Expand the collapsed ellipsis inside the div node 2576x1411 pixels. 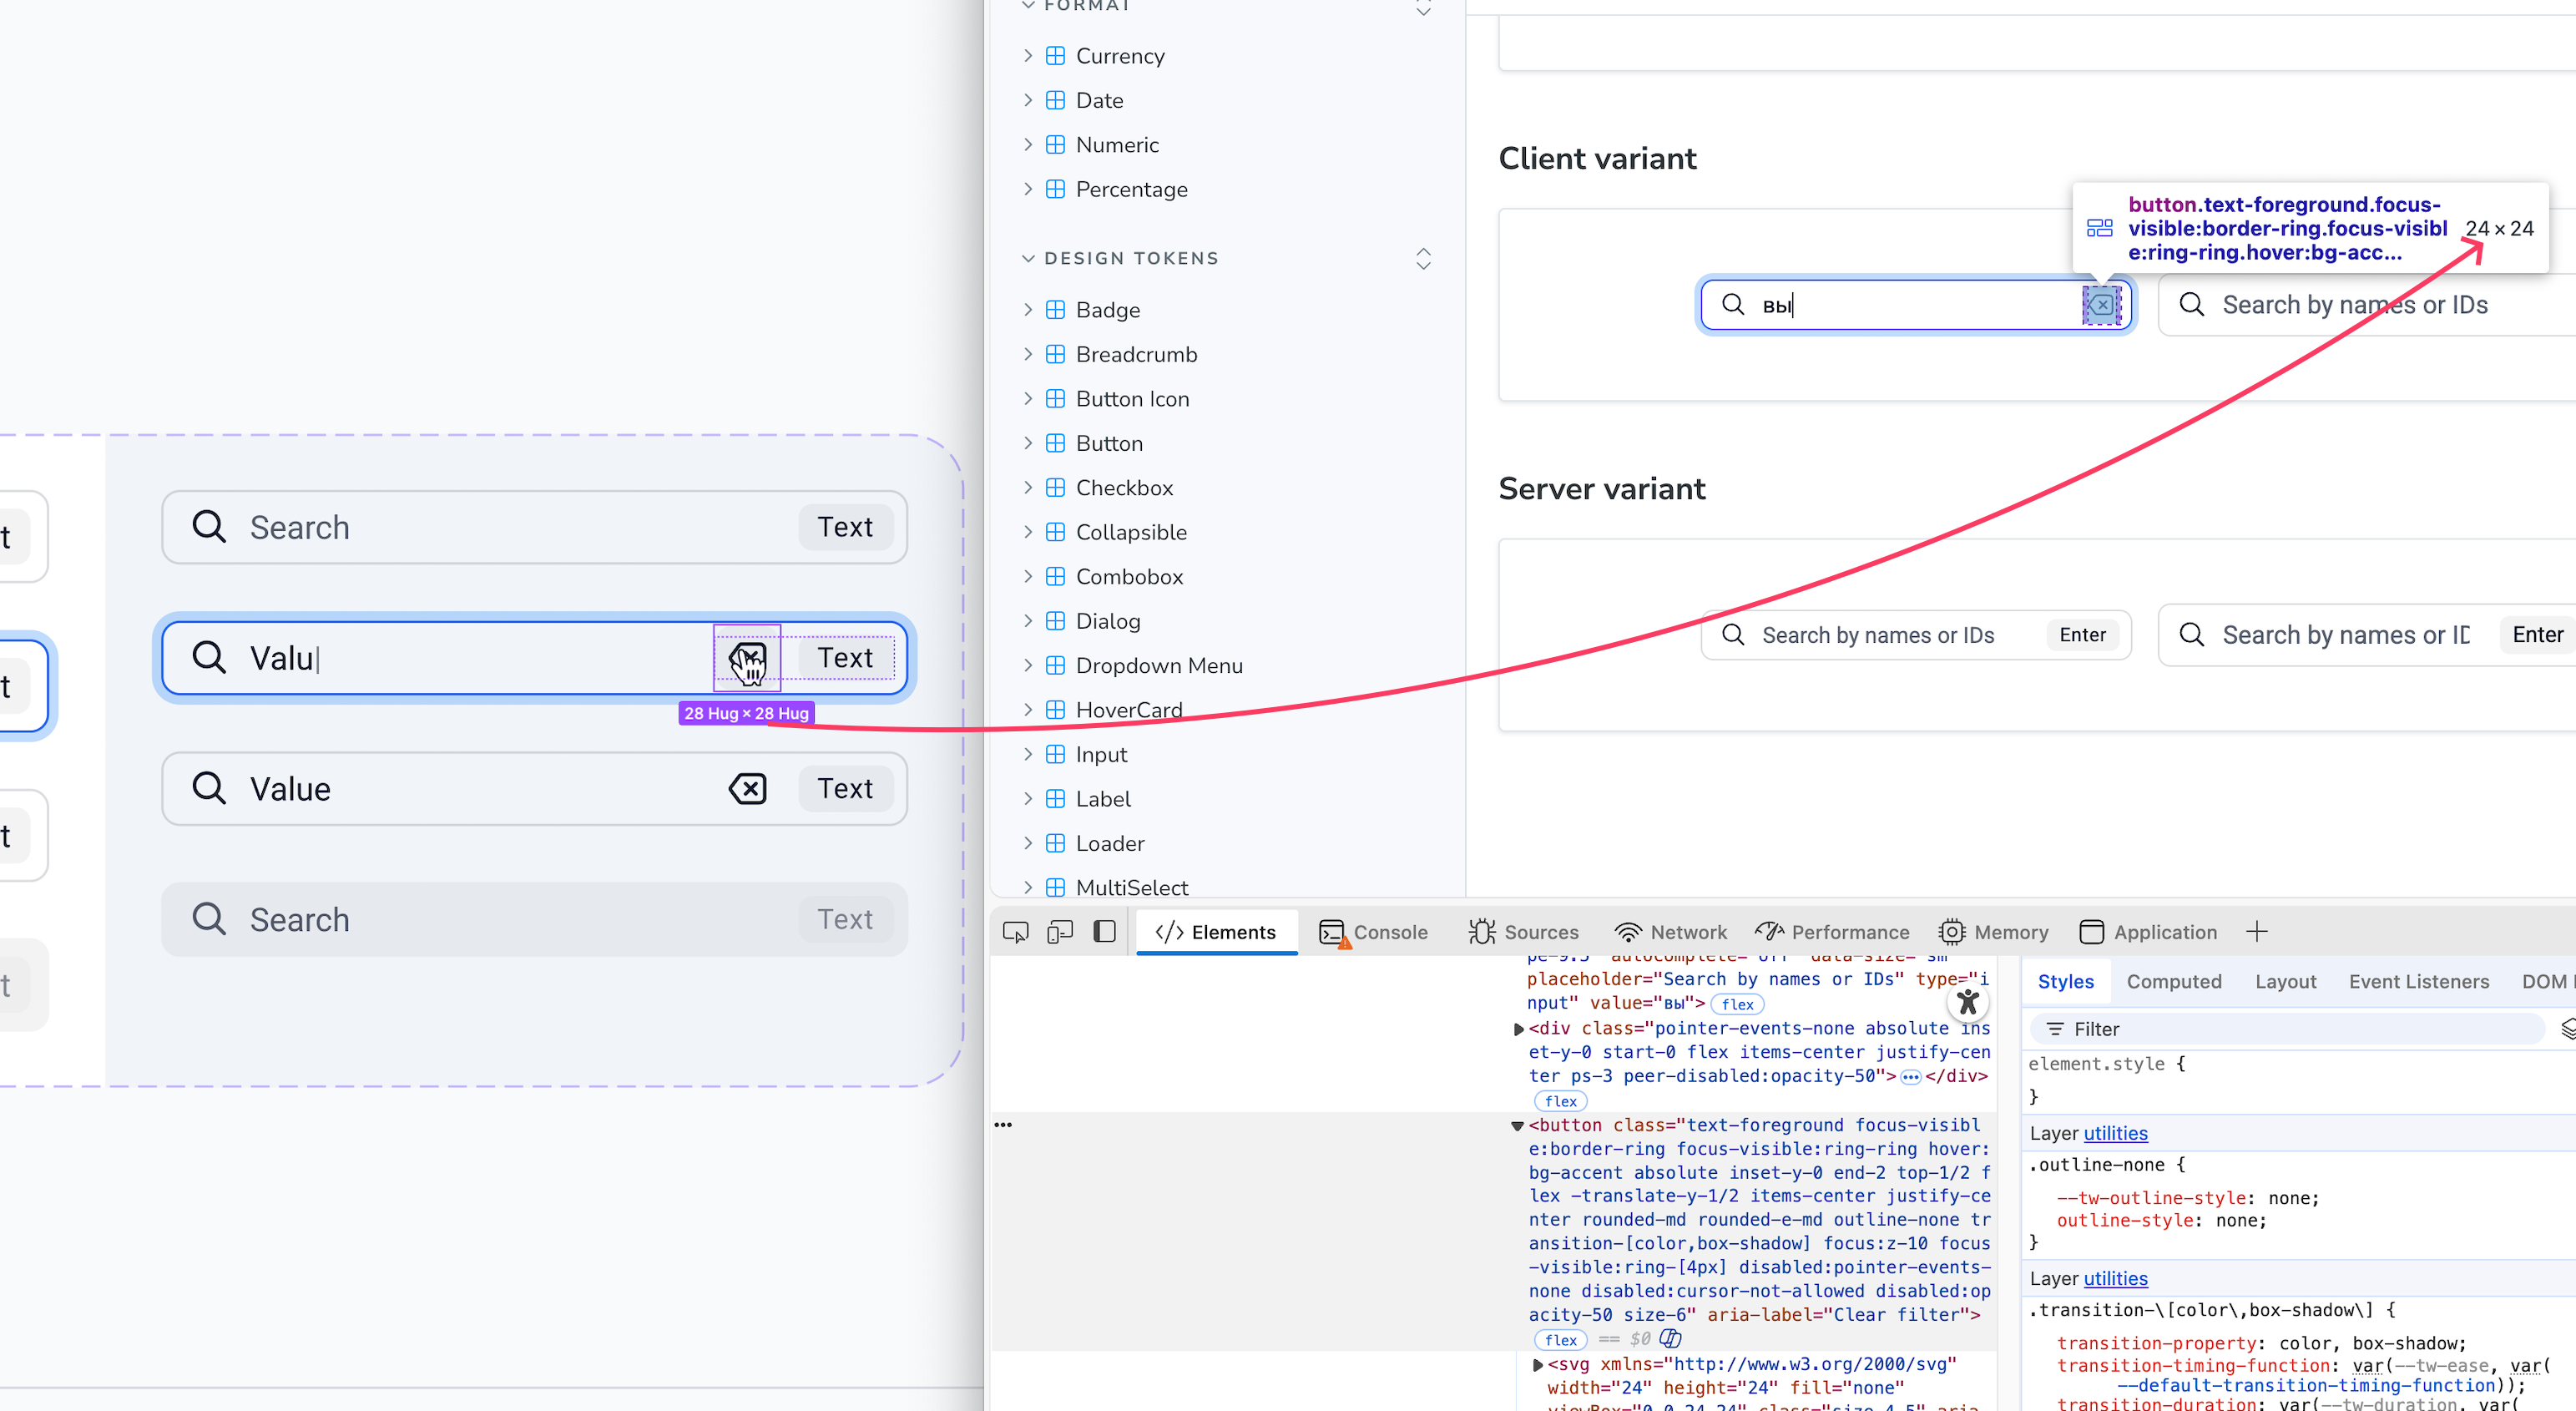(1911, 1077)
